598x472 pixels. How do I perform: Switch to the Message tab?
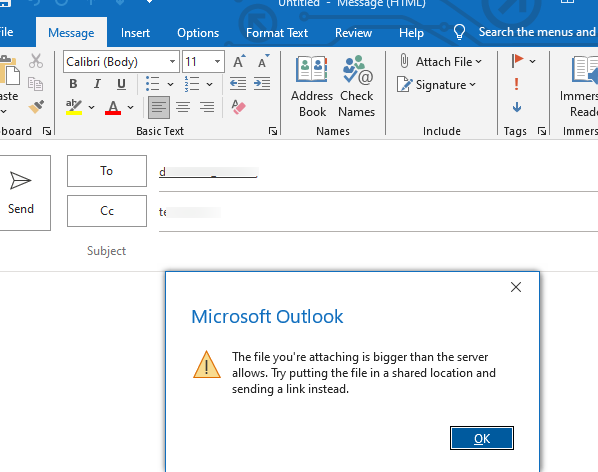(x=71, y=33)
